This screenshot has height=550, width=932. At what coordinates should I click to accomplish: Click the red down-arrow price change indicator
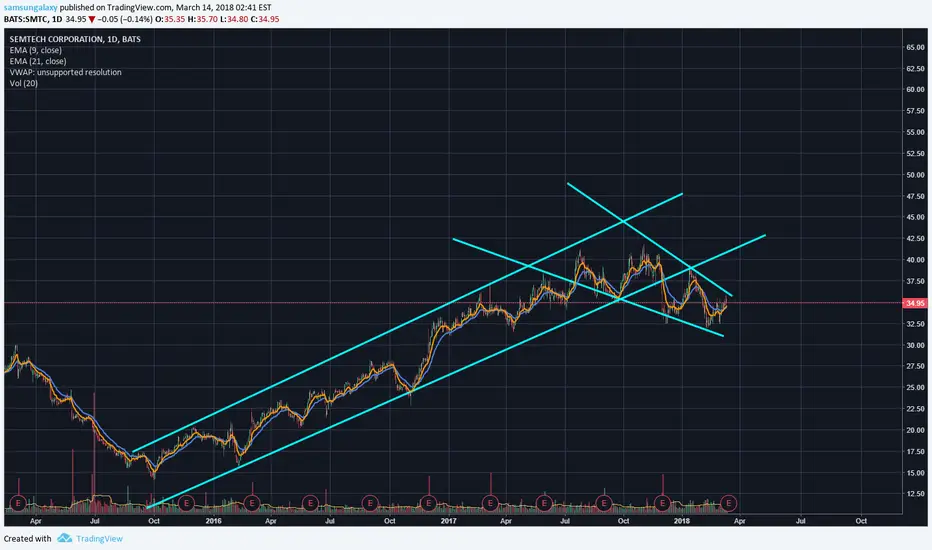pyautogui.click(x=92, y=19)
